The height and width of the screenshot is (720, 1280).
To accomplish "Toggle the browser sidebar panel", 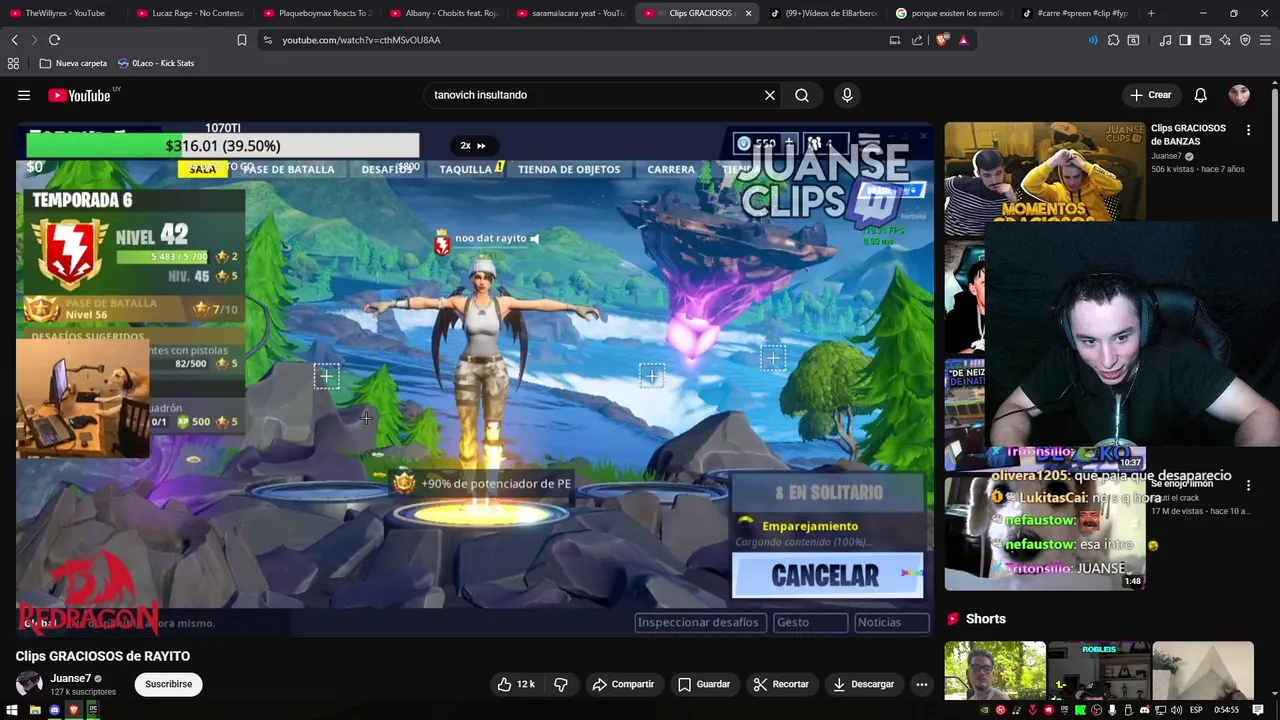I will click(x=1185, y=40).
